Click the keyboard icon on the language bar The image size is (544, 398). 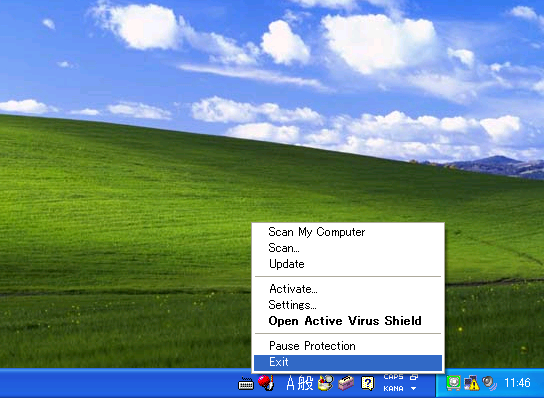(x=246, y=384)
